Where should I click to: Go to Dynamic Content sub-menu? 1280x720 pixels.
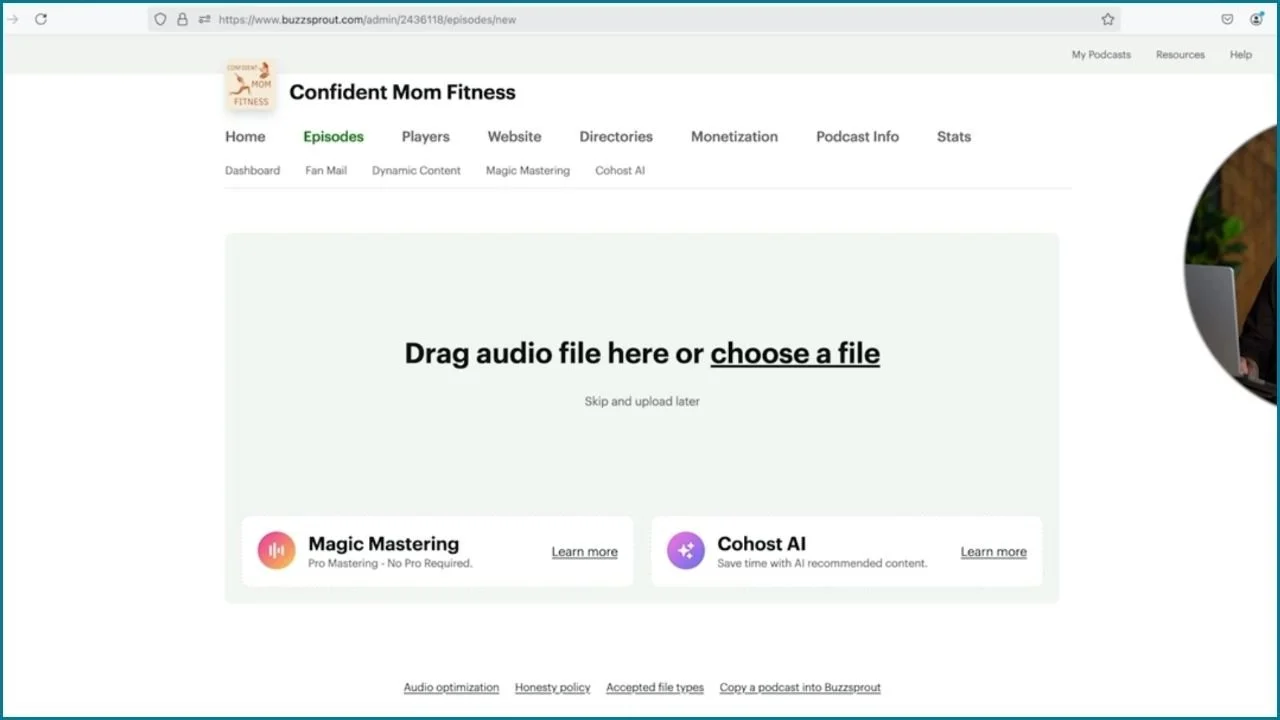coord(416,171)
